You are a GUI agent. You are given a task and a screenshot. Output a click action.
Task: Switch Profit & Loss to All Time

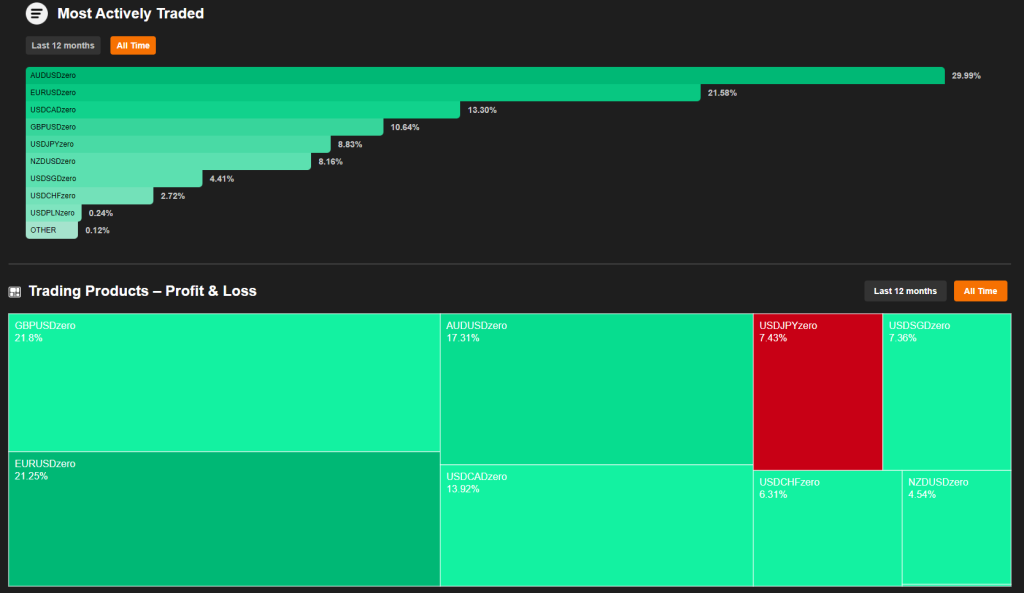[x=980, y=291]
